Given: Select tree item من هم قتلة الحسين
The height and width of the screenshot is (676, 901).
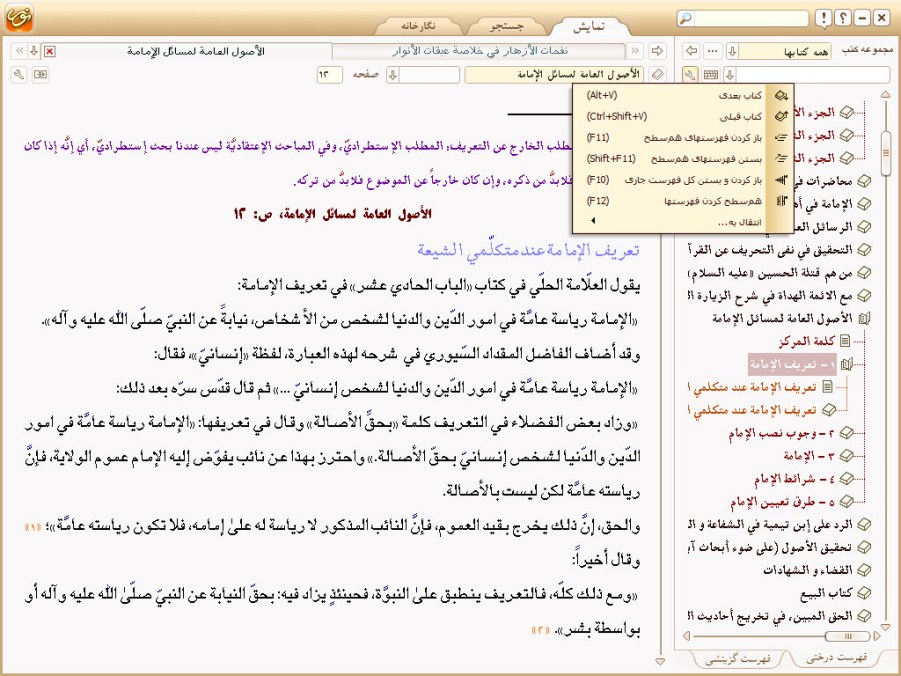Looking at the screenshot, I should coord(770,272).
